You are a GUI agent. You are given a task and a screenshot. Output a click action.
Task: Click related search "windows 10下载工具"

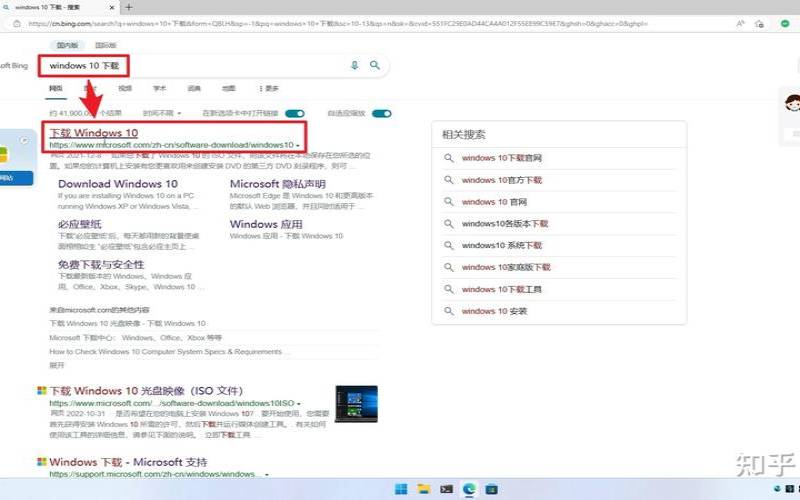pos(502,289)
